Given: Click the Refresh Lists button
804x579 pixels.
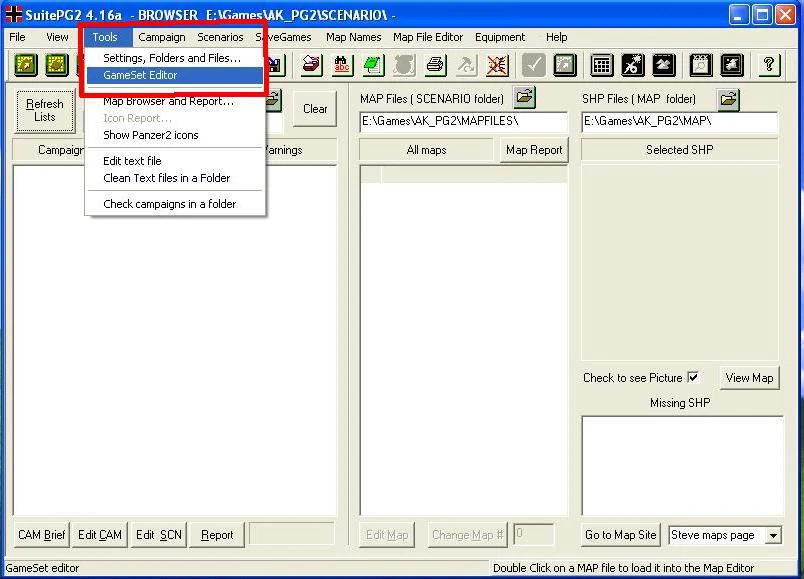Looking at the screenshot, I should coord(45,110).
